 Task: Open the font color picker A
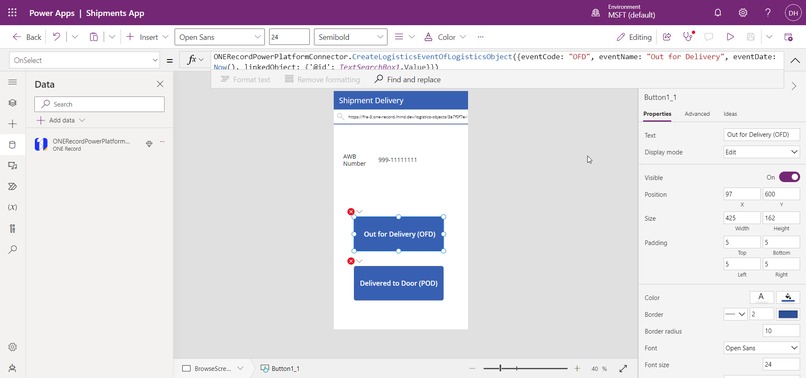click(x=761, y=297)
